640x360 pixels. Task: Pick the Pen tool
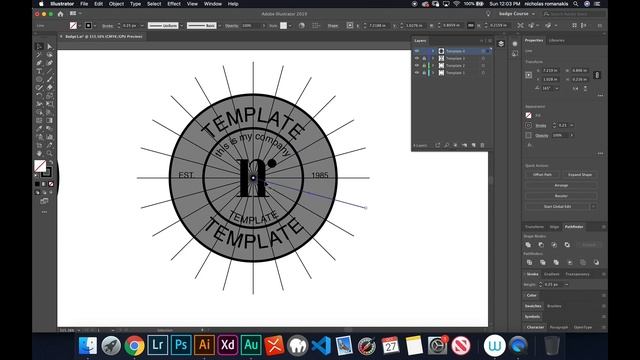click(x=39, y=63)
